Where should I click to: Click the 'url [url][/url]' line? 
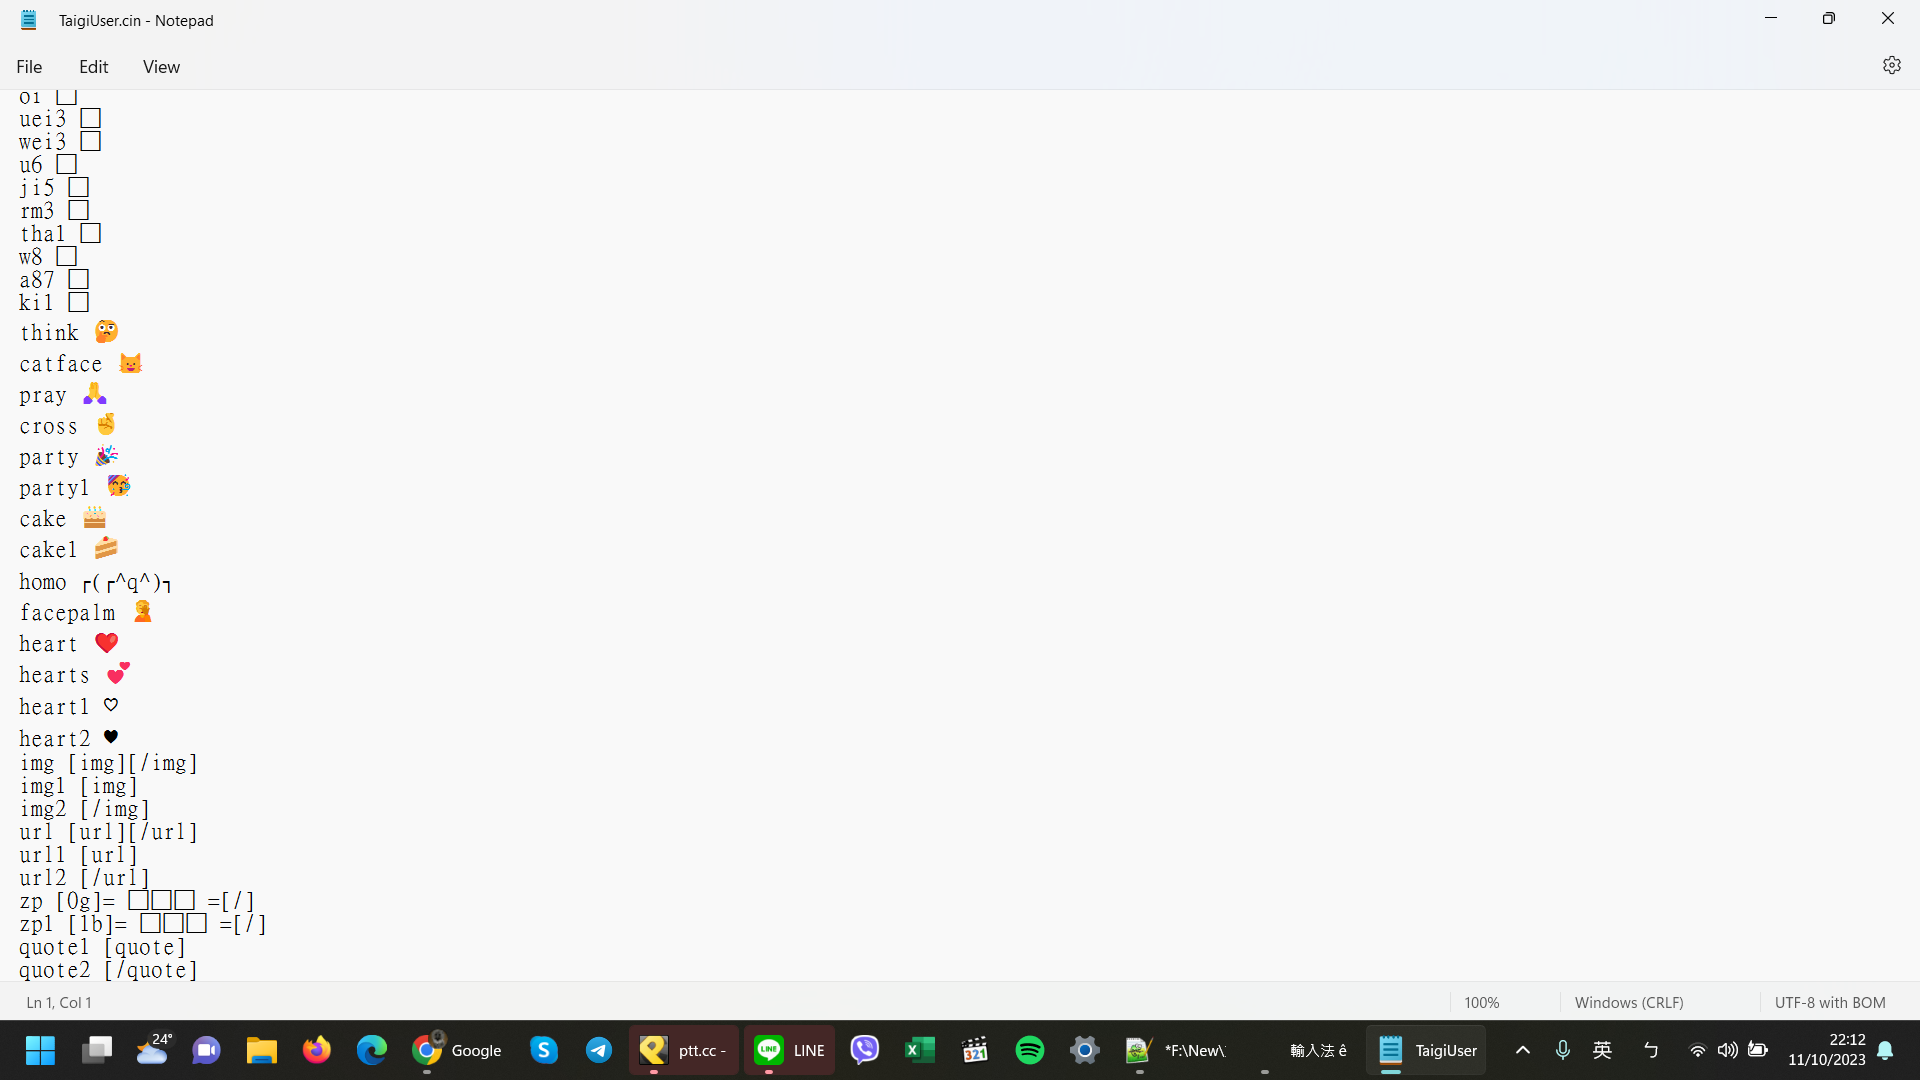pyautogui.click(x=108, y=832)
